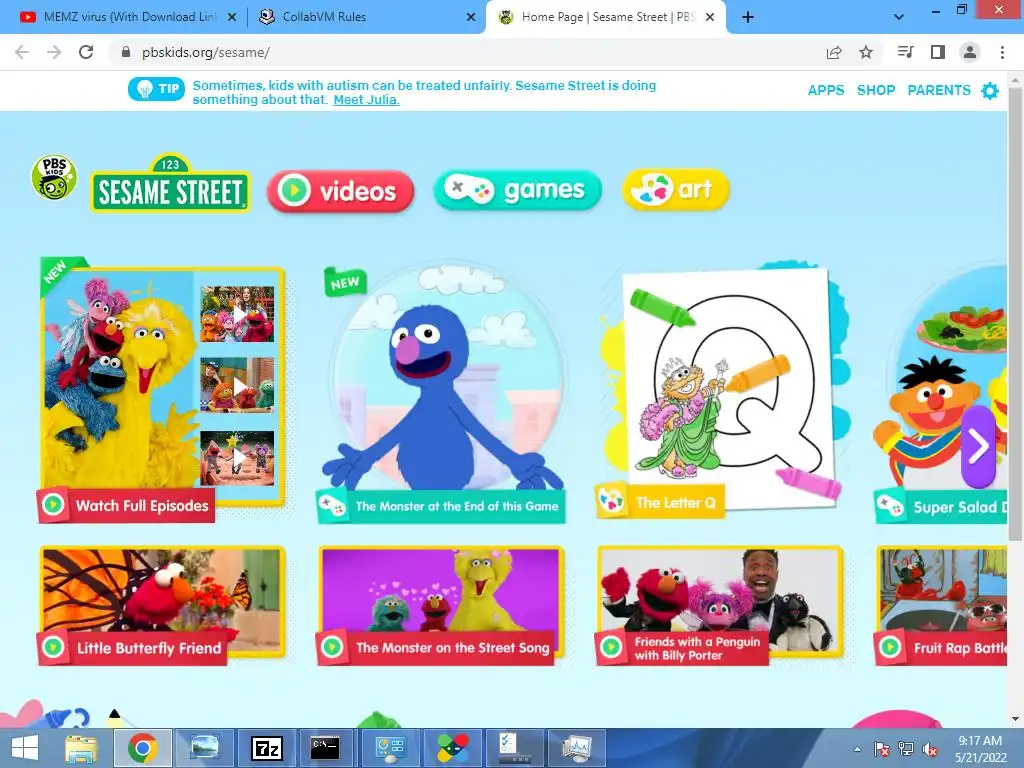Click play icon on Fruit Rap Battle label
Viewport: 1024px width, 768px height.
click(x=889, y=647)
